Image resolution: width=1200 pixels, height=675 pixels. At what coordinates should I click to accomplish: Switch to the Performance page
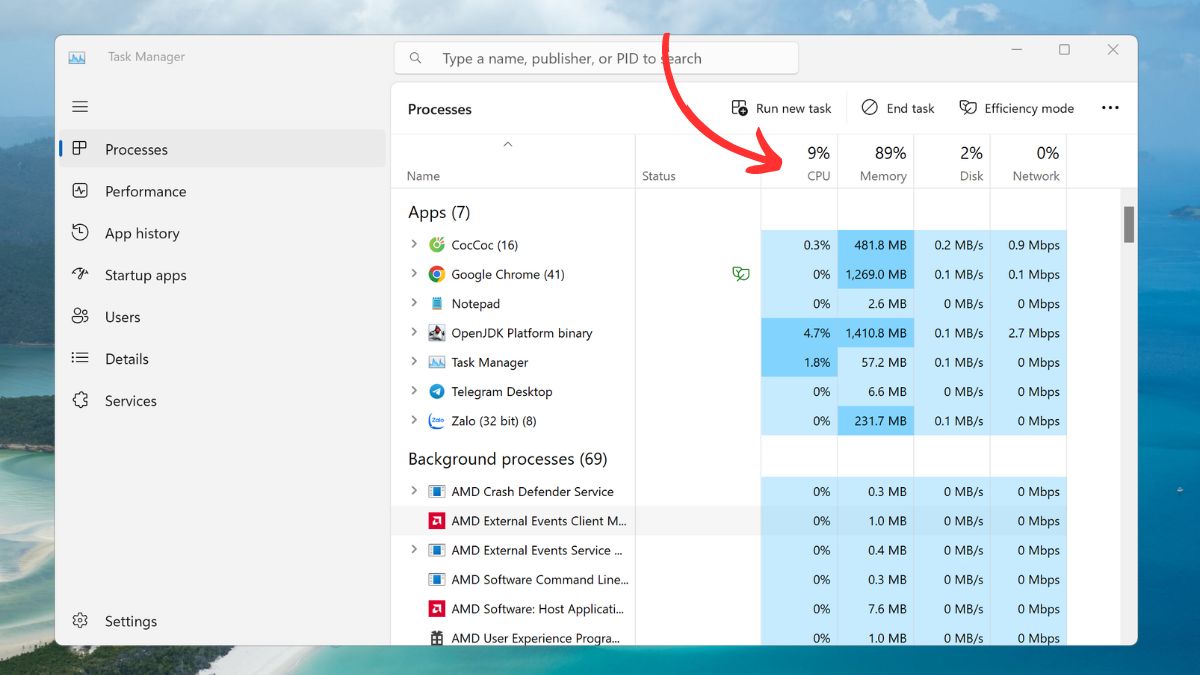145,191
